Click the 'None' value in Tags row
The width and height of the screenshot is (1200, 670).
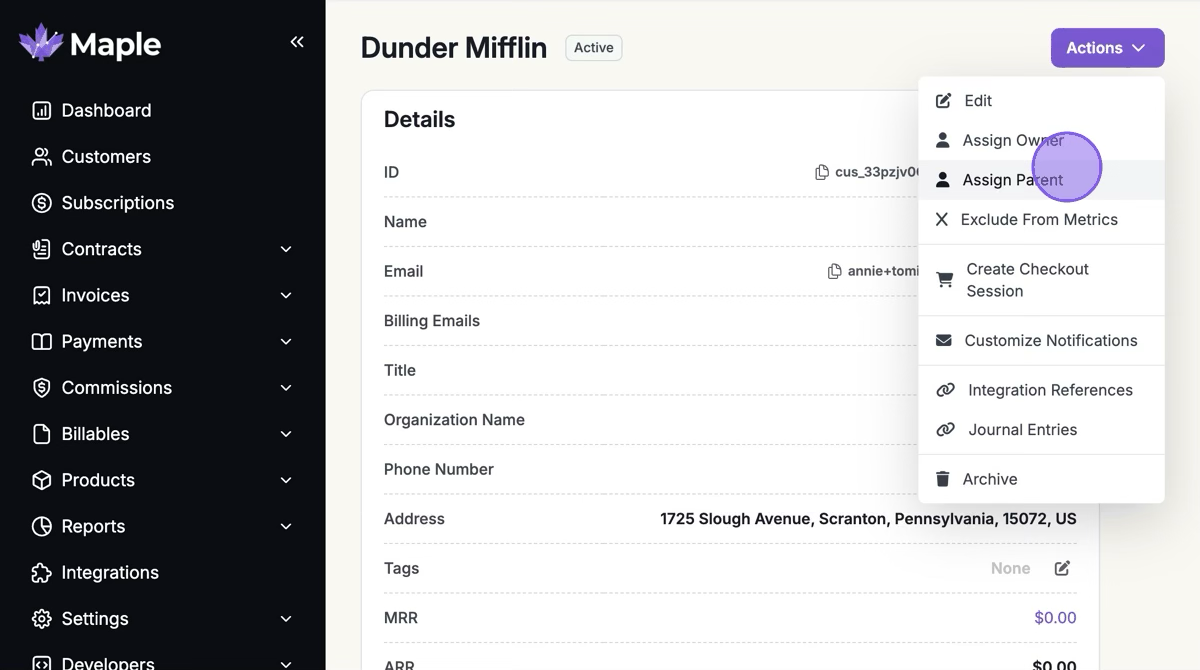pyautogui.click(x=1010, y=568)
